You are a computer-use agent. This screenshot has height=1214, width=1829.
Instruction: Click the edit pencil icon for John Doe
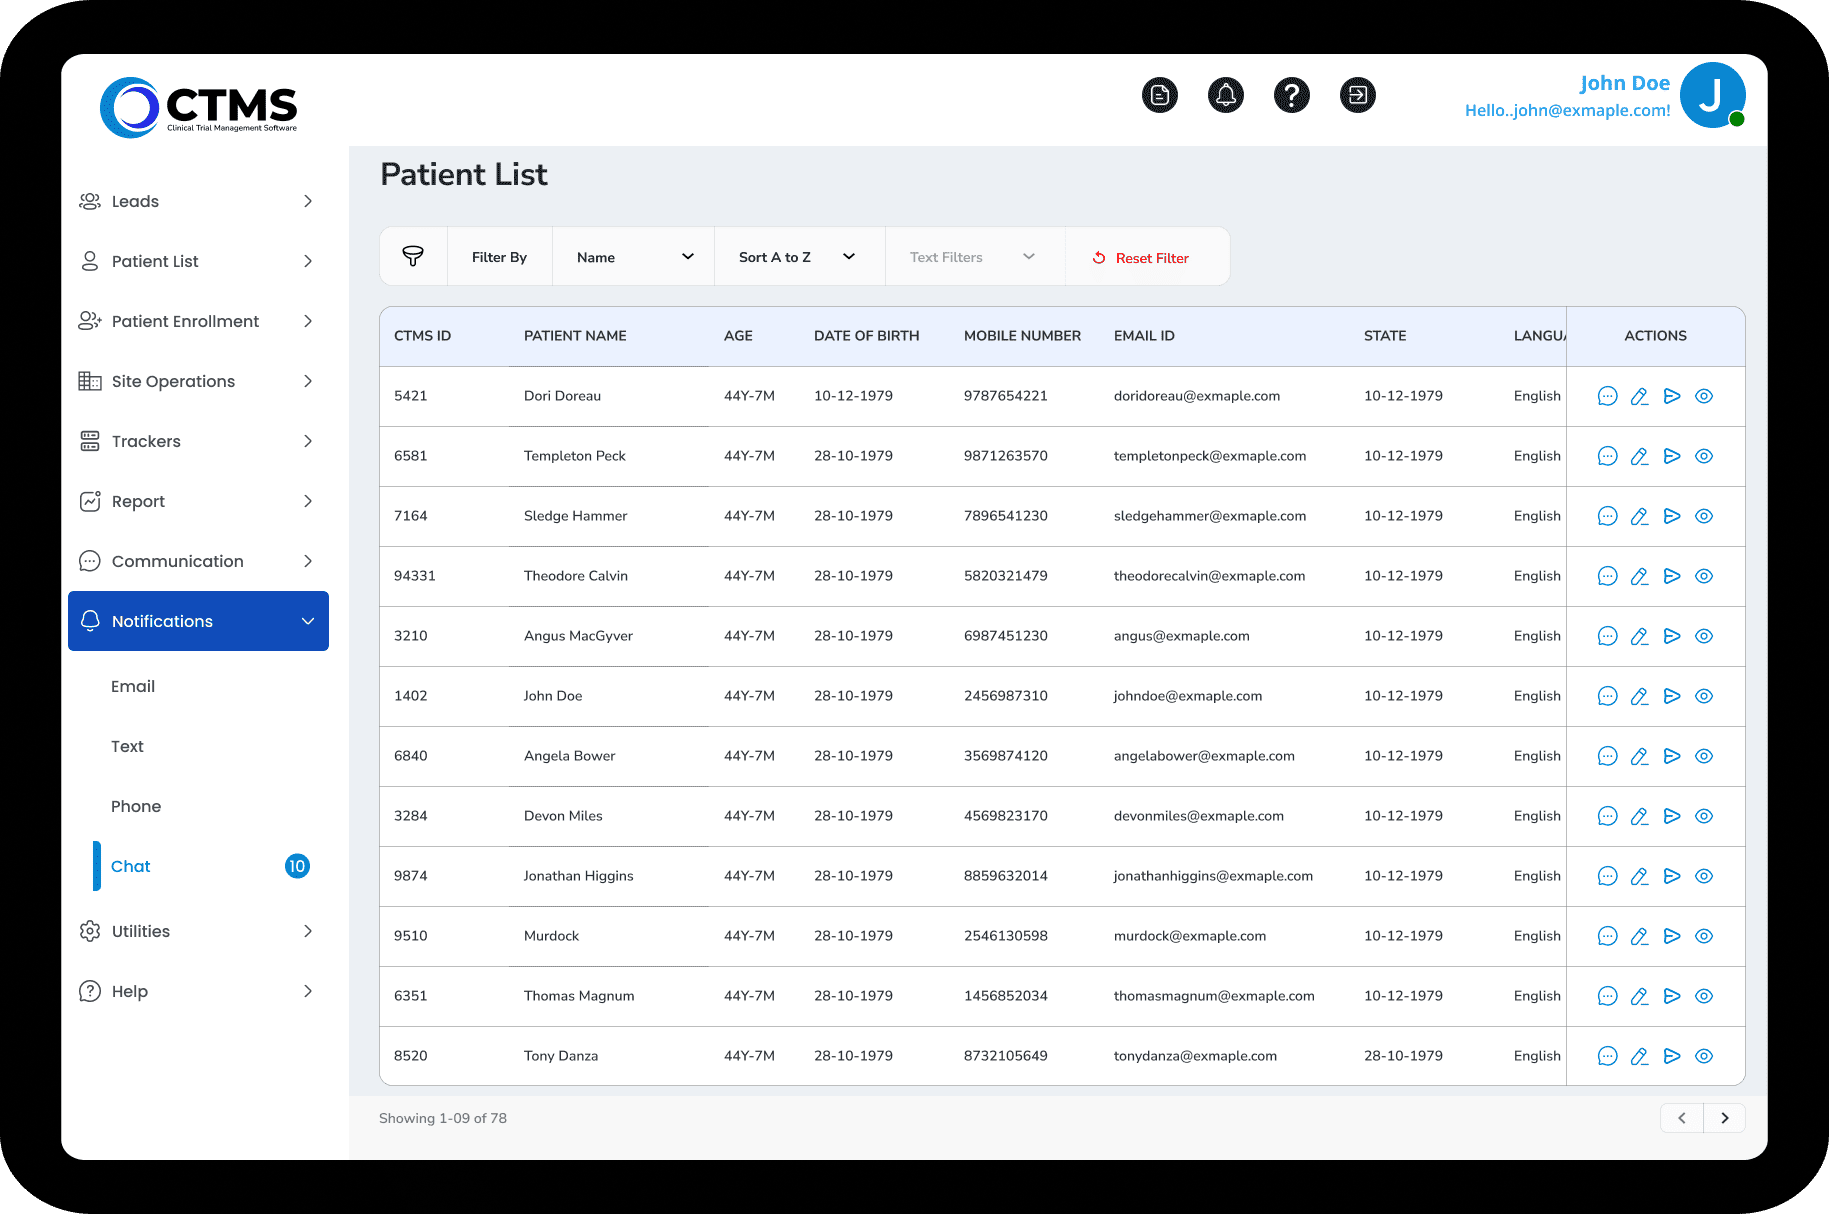pos(1640,696)
